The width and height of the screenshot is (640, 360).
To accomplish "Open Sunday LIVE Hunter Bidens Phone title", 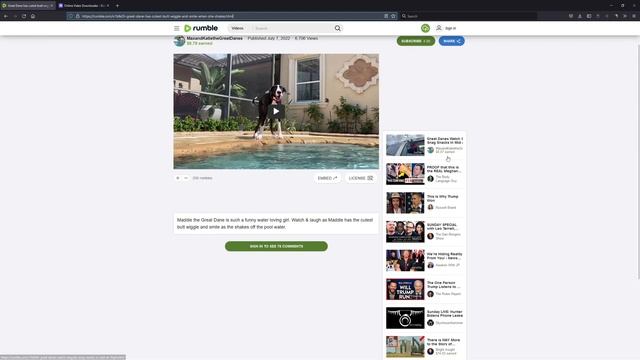I will (445, 313).
